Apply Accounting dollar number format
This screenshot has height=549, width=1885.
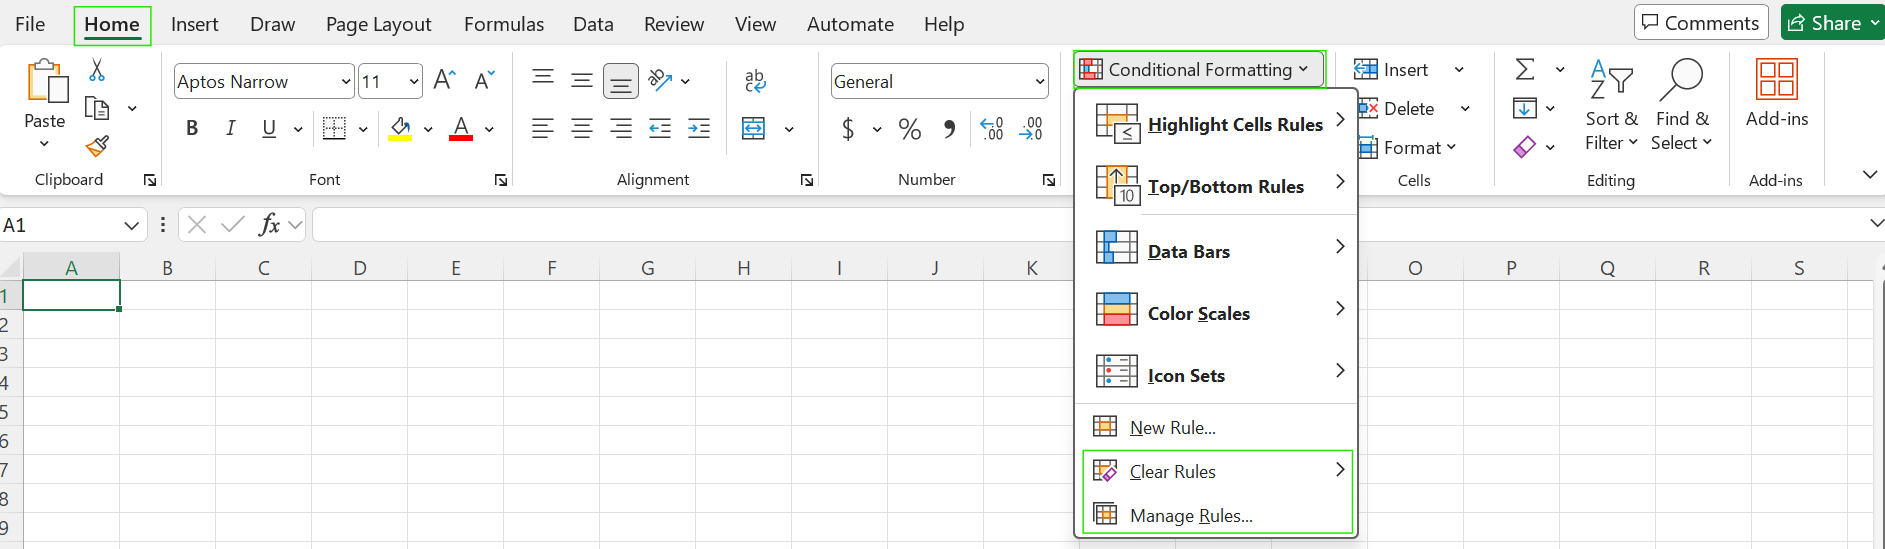pos(848,128)
